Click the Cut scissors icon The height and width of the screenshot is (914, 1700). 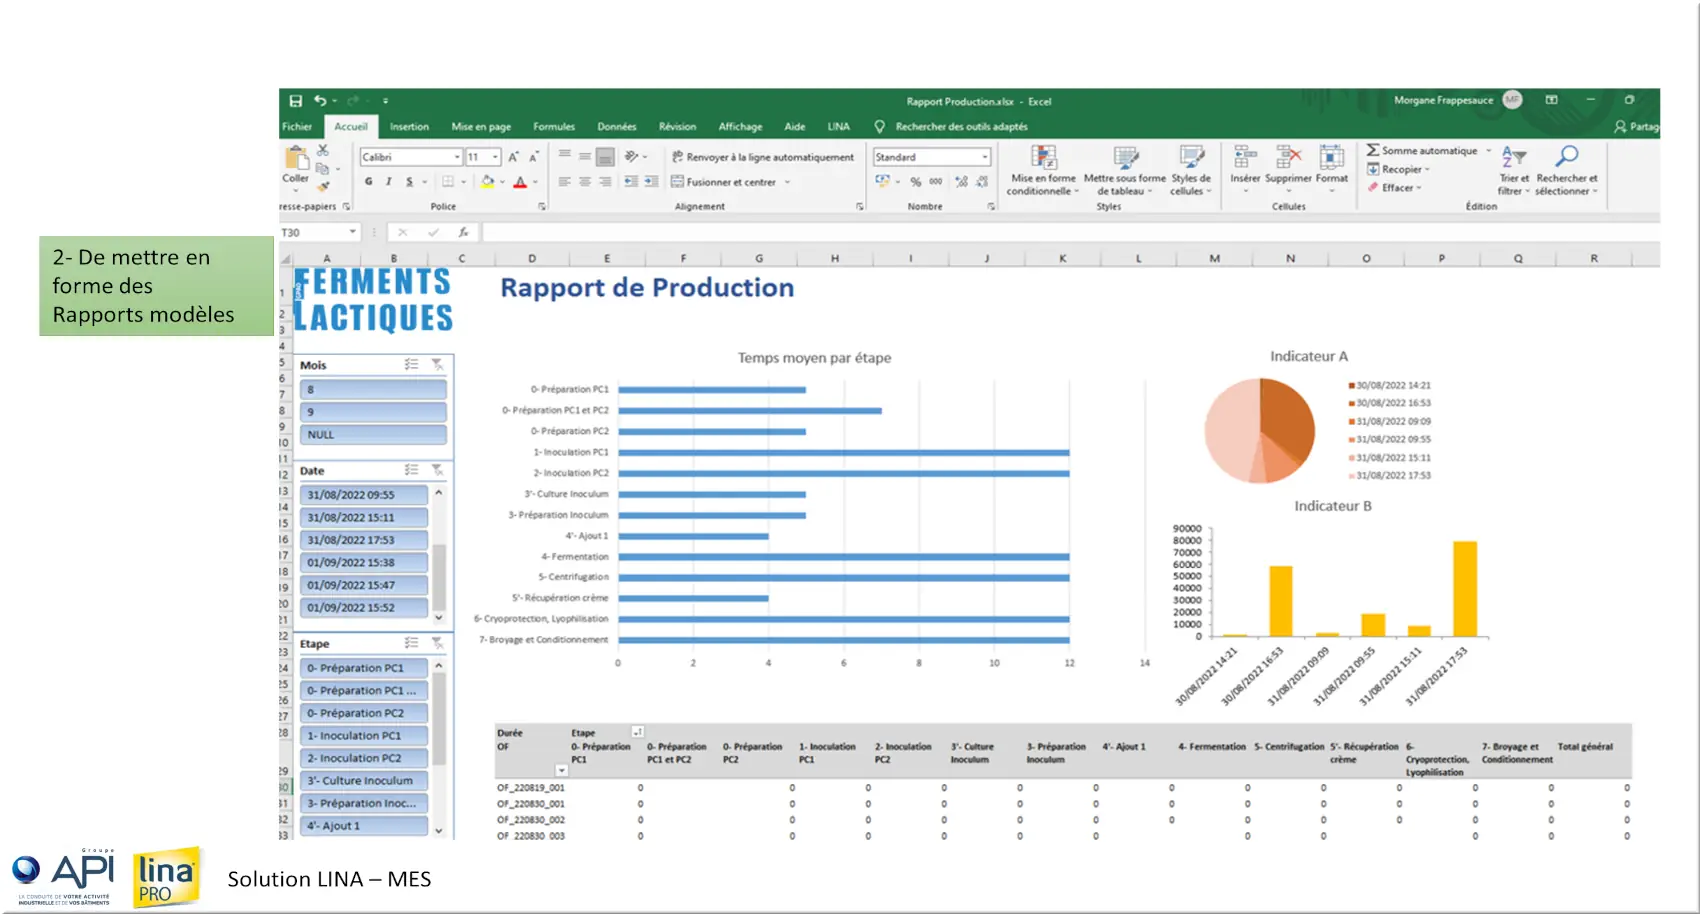tap(323, 150)
